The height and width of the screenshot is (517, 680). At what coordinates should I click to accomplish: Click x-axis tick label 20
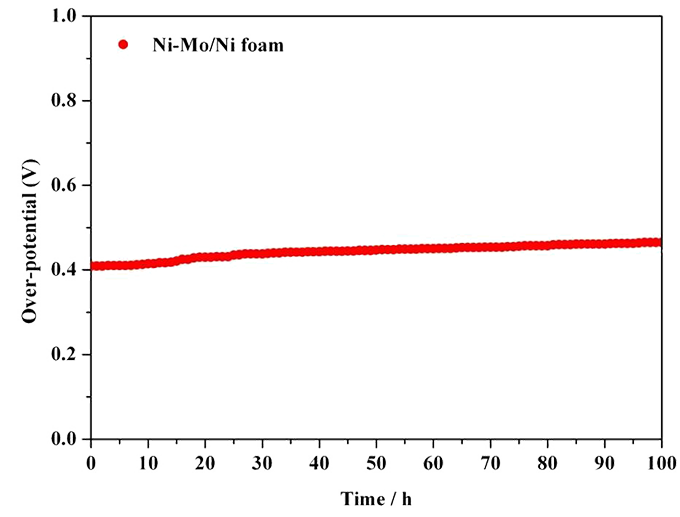(205, 463)
